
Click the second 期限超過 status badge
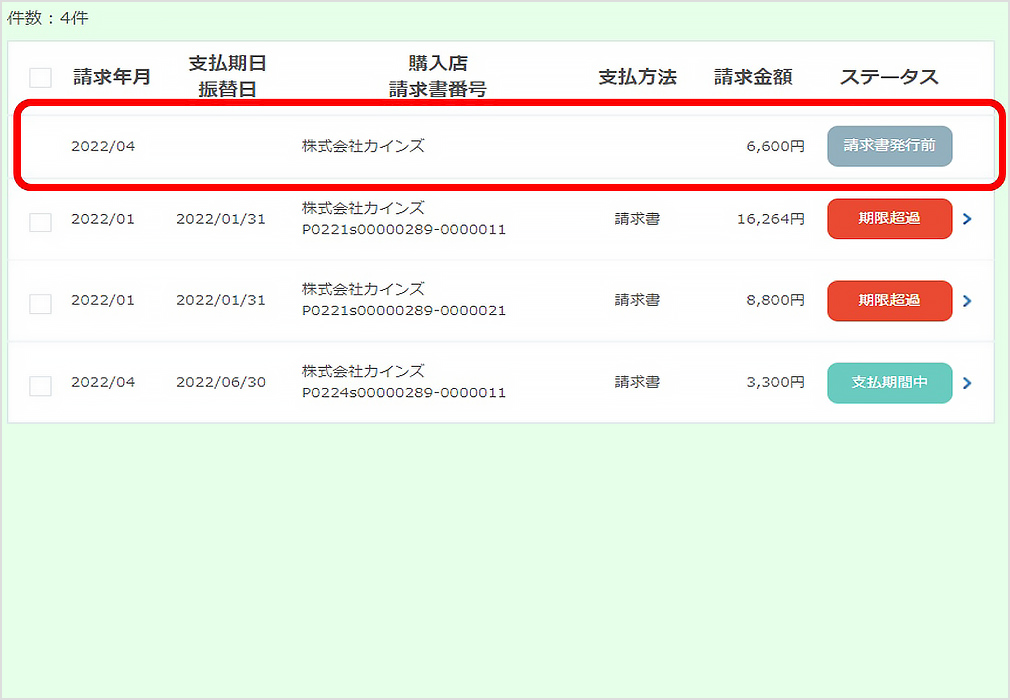point(889,300)
